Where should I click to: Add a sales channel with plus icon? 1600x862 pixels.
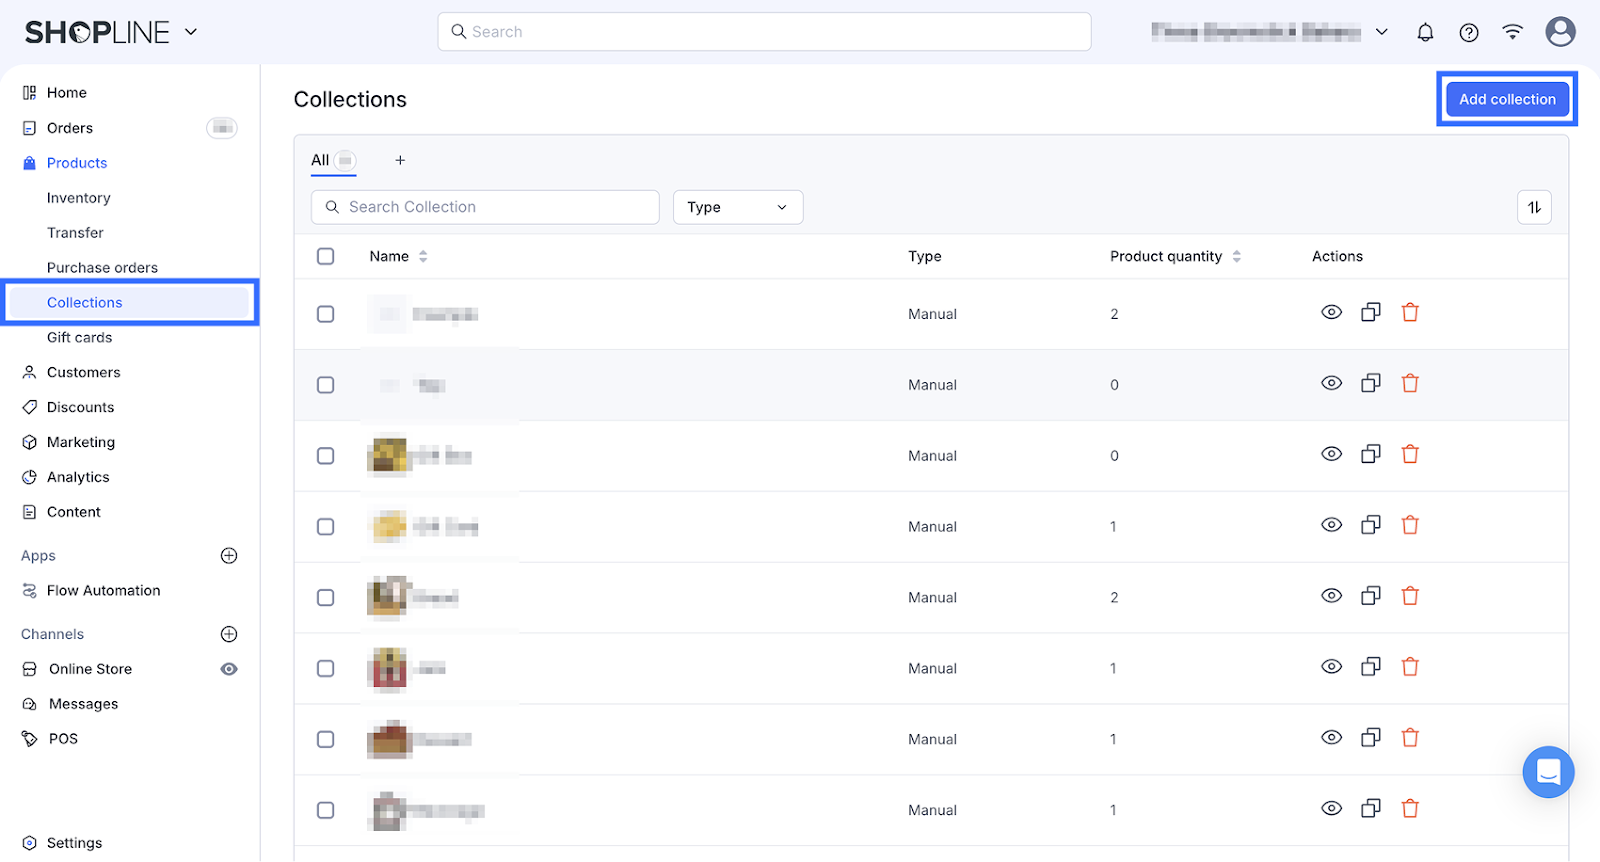[x=229, y=634]
